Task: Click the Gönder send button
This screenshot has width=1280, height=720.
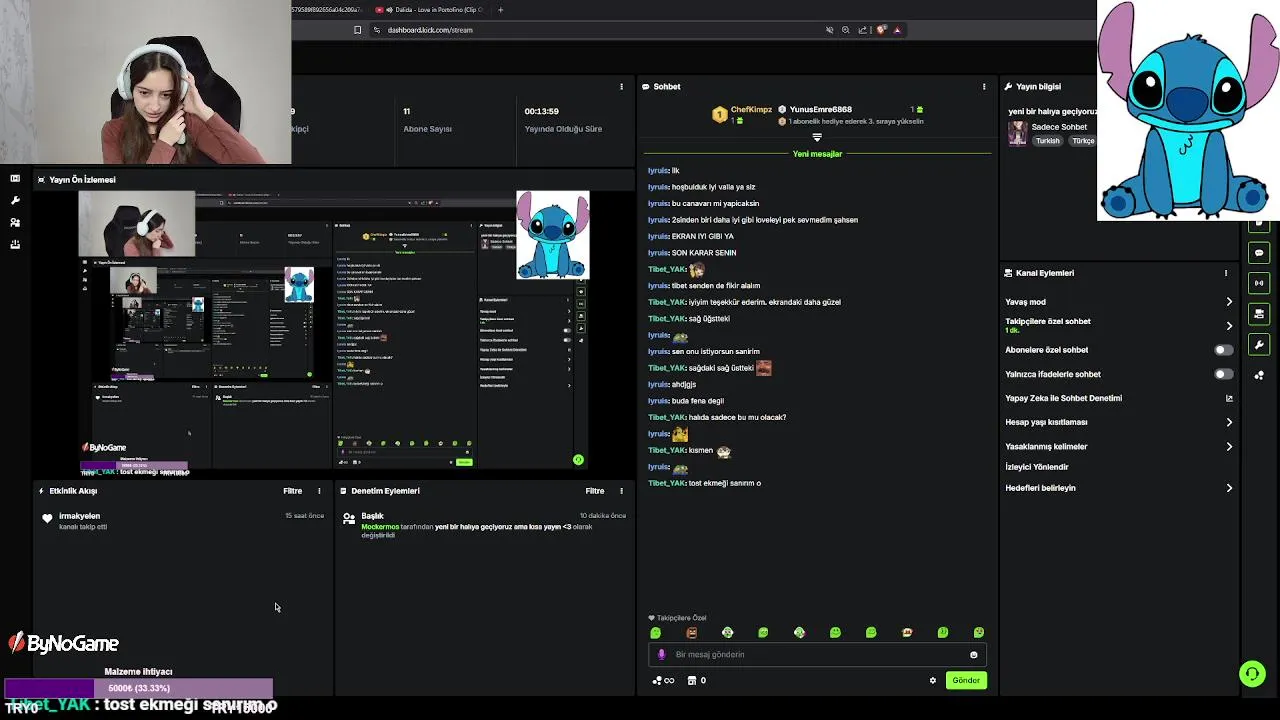Action: [x=966, y=680]
